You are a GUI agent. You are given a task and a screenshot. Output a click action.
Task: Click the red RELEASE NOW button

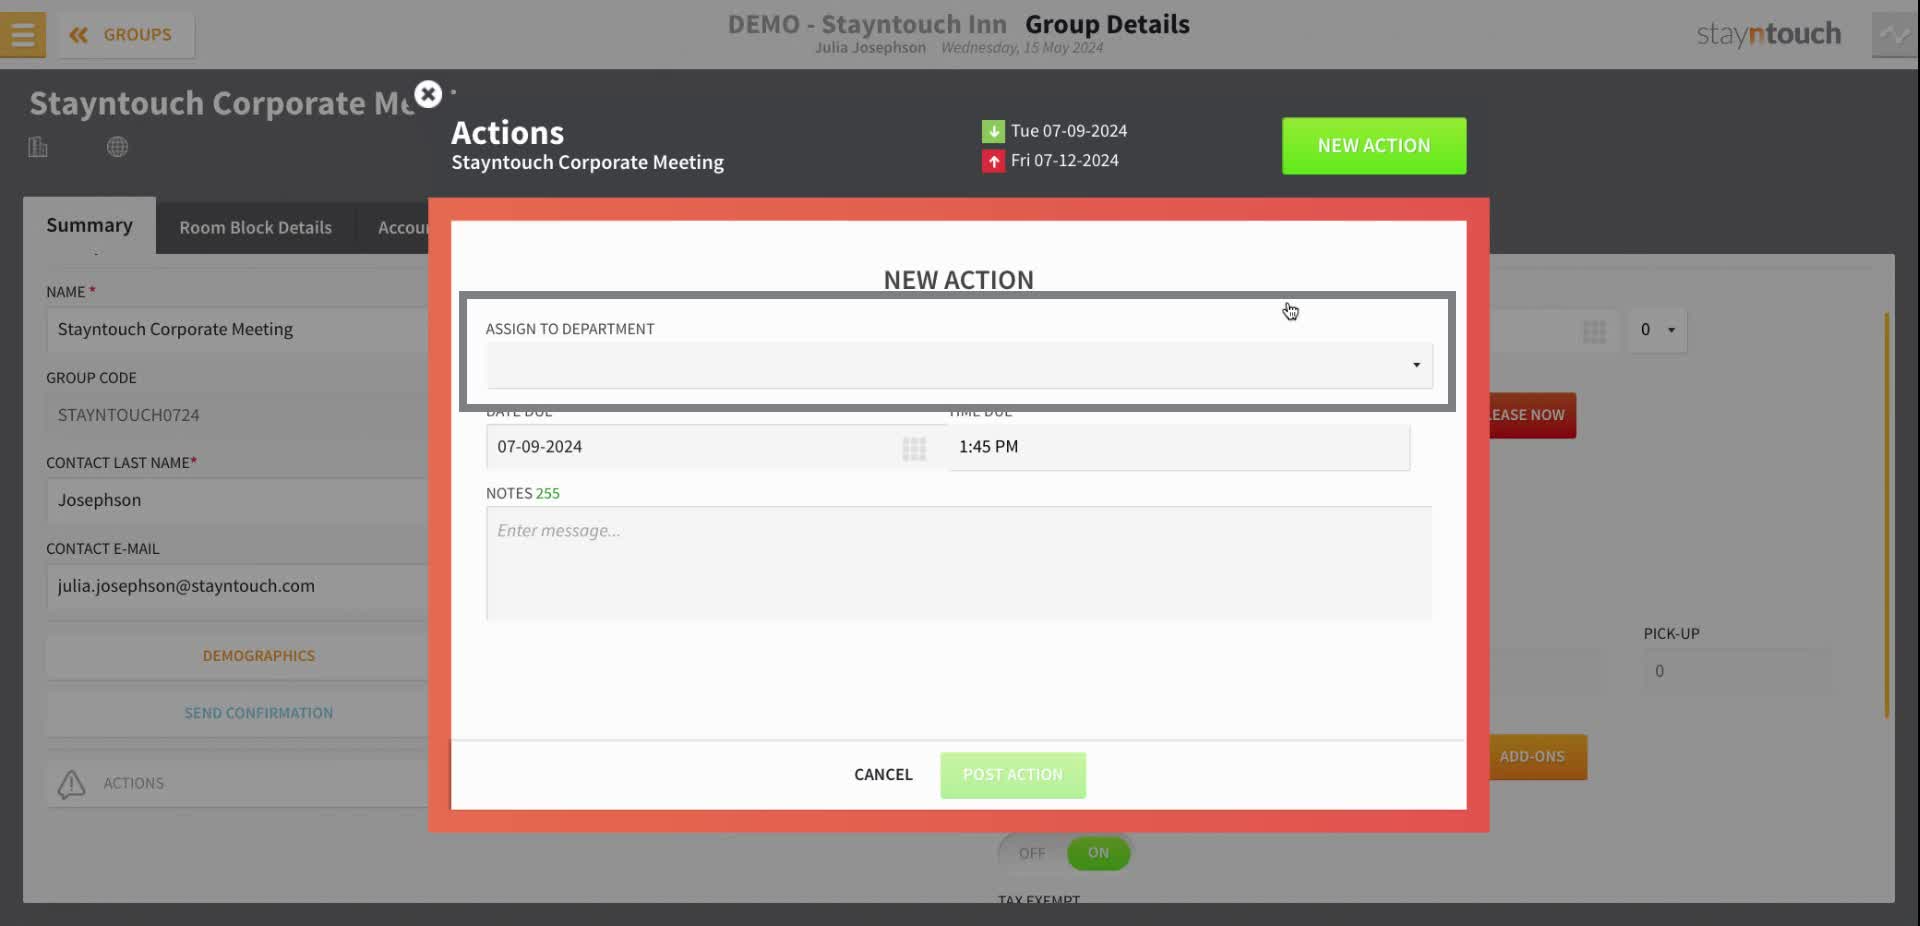[x=1532, y=415]
